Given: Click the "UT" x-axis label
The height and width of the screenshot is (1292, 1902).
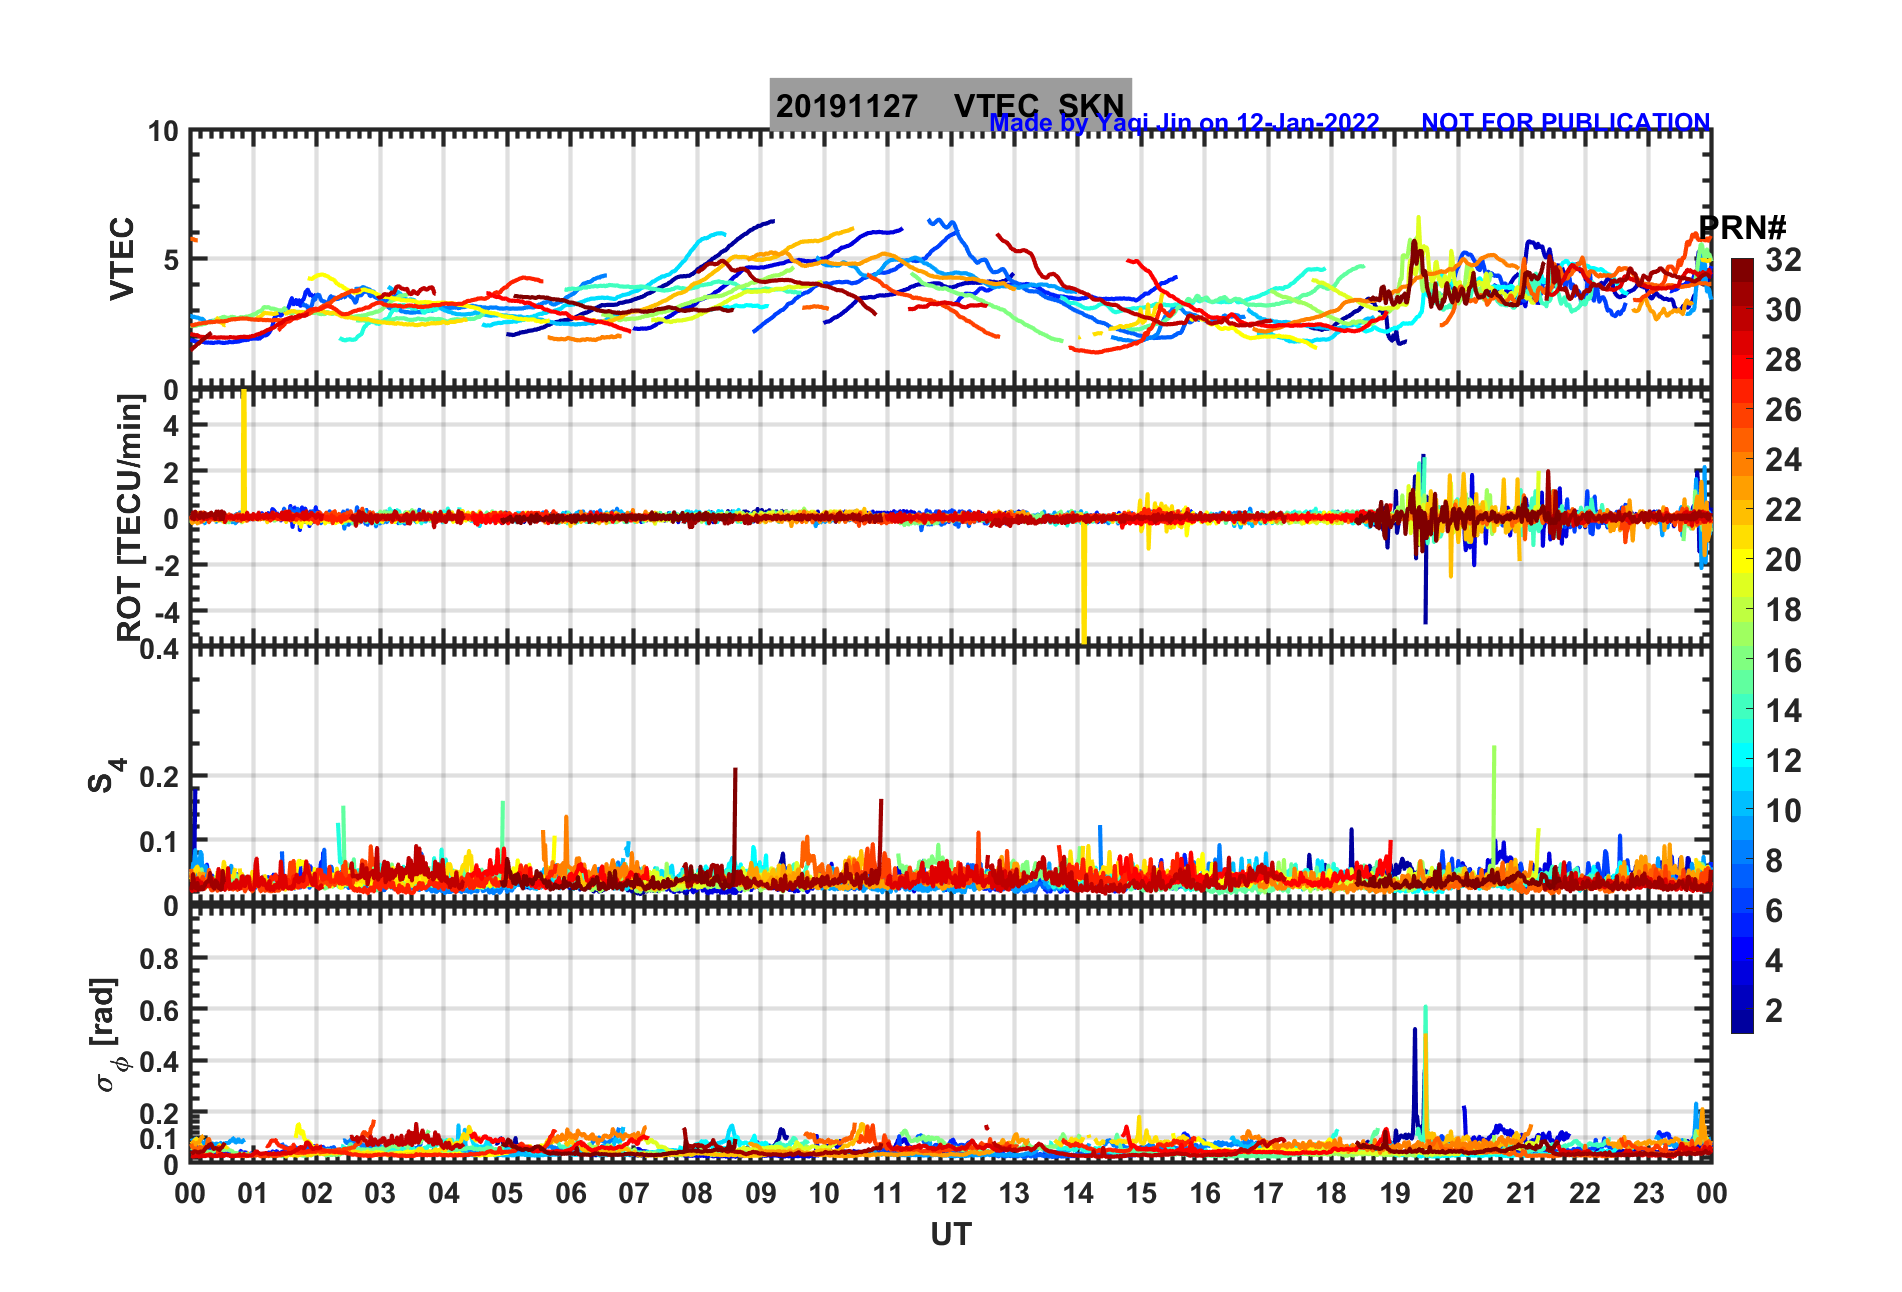Looking at the screenshot, I should click(950, 1235).
